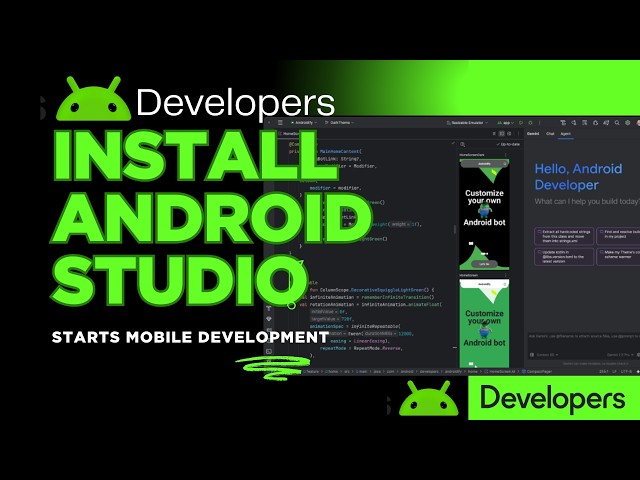Click the T-shaped icon in the left tool strip
Viewport: 640px width, 480px height.
click(x=269, y=308)
